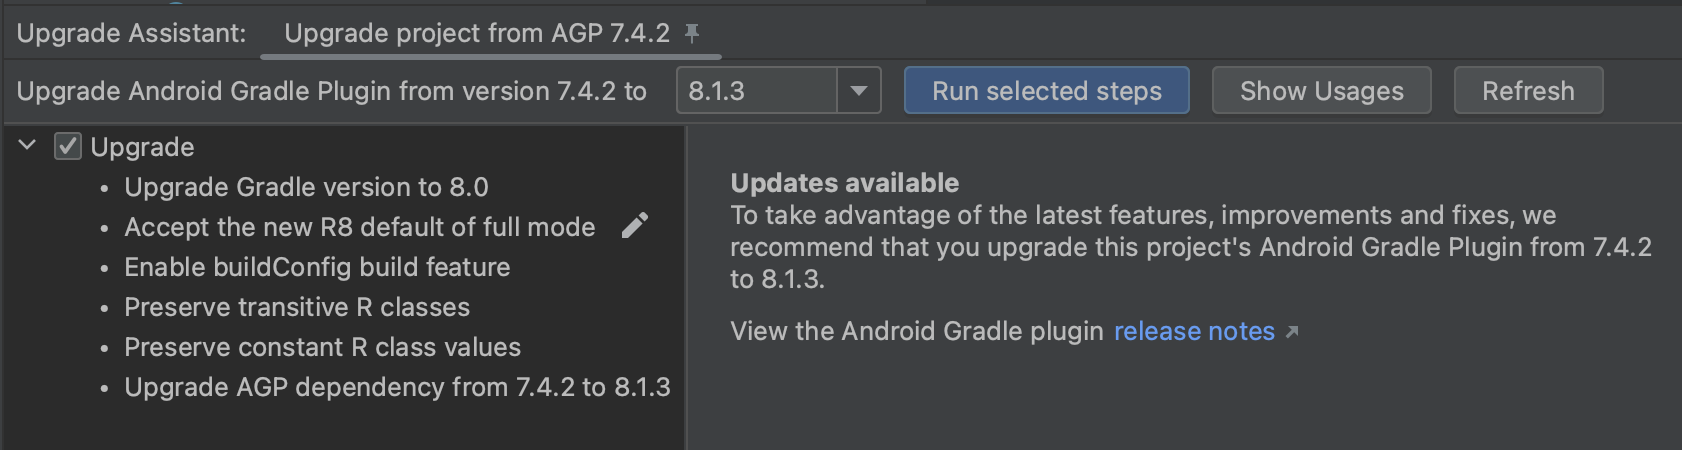This screenshot has width=1682, height=450.
Task: Select Preserve transitive R classes step
Action: [x=297, y=307]
